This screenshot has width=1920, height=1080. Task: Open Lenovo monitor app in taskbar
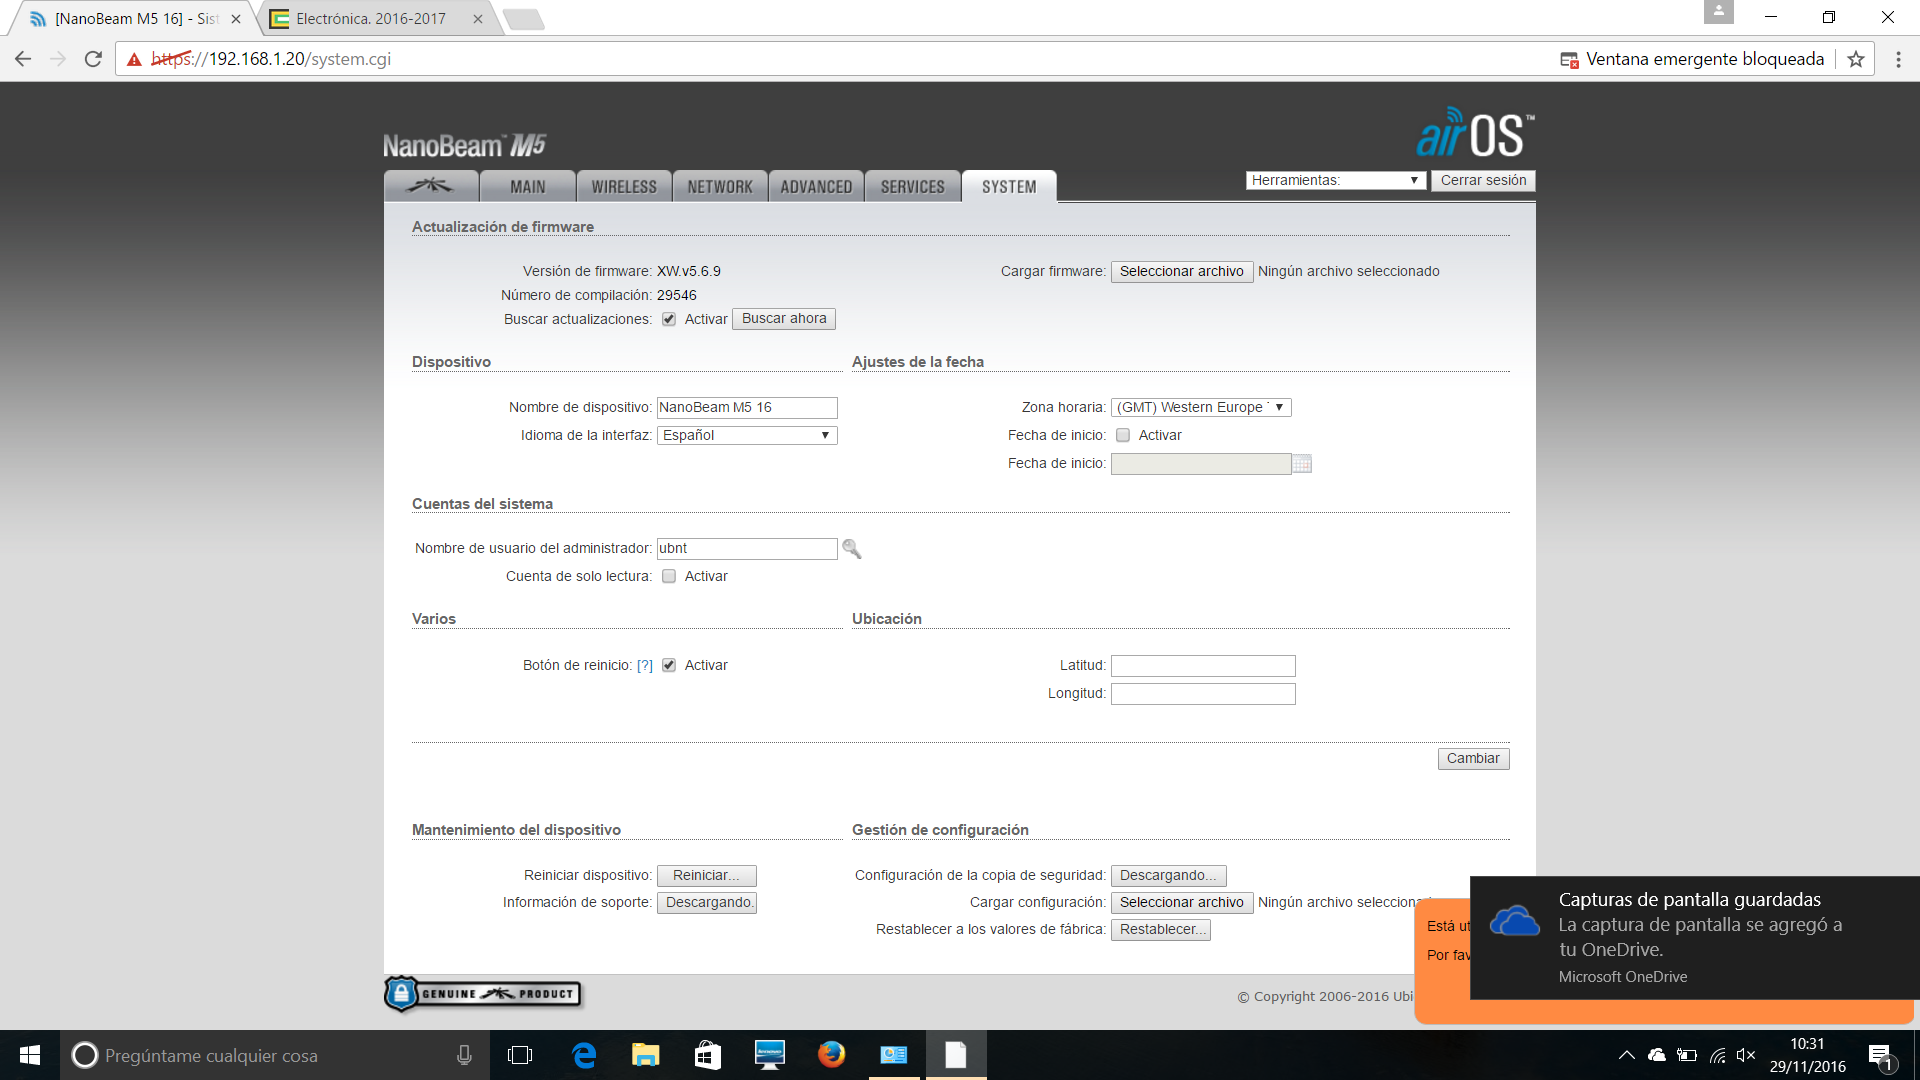[x=769, y=1055]
